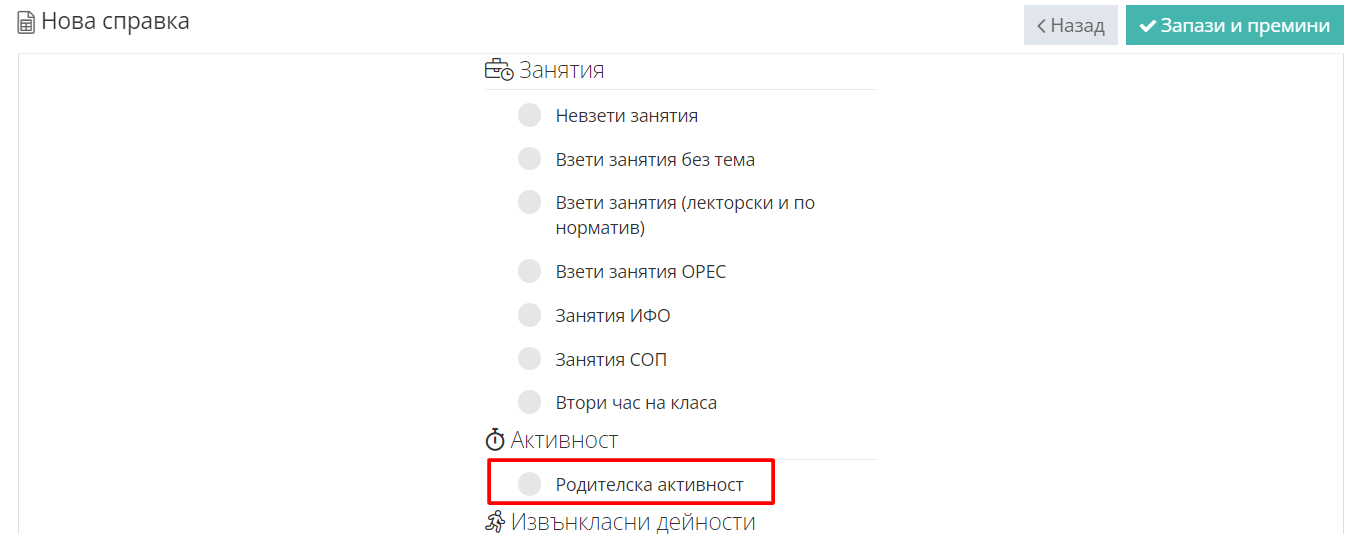Click the stopwatch icon next to Активност
This screenshot has width=1345, height=534.
click(495, 440)
